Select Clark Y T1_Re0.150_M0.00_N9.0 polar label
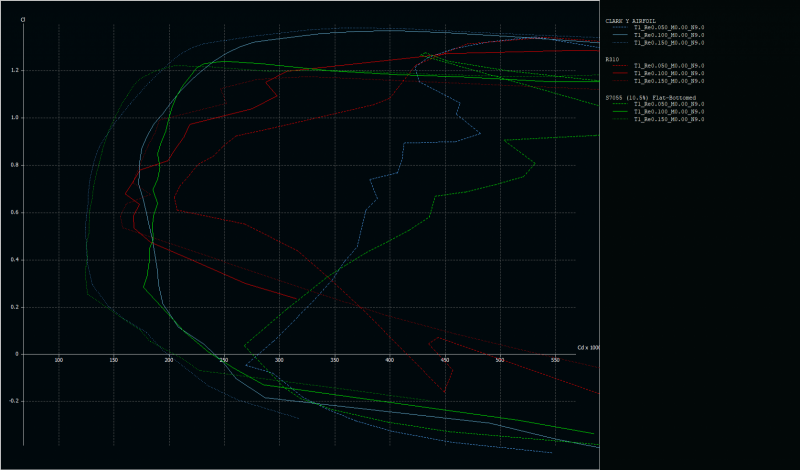Screen dimensions: 800x470 point(668,42)
